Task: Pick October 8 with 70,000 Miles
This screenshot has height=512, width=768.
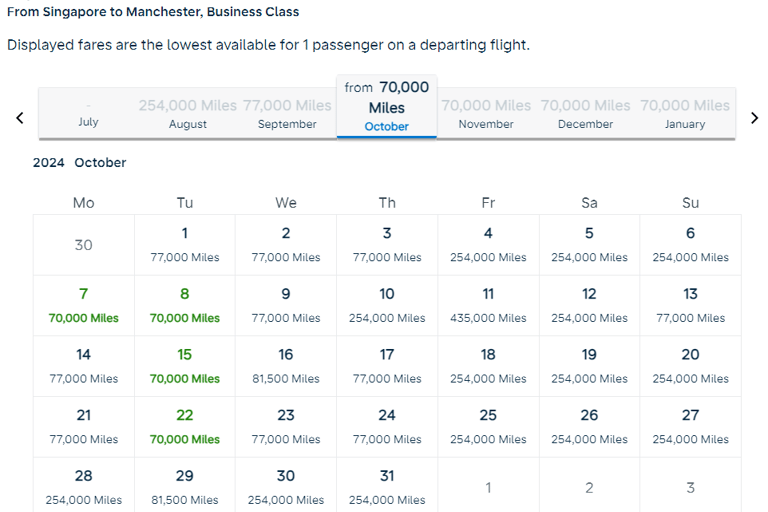Action: pyautogui.click(x=185, y=305)
